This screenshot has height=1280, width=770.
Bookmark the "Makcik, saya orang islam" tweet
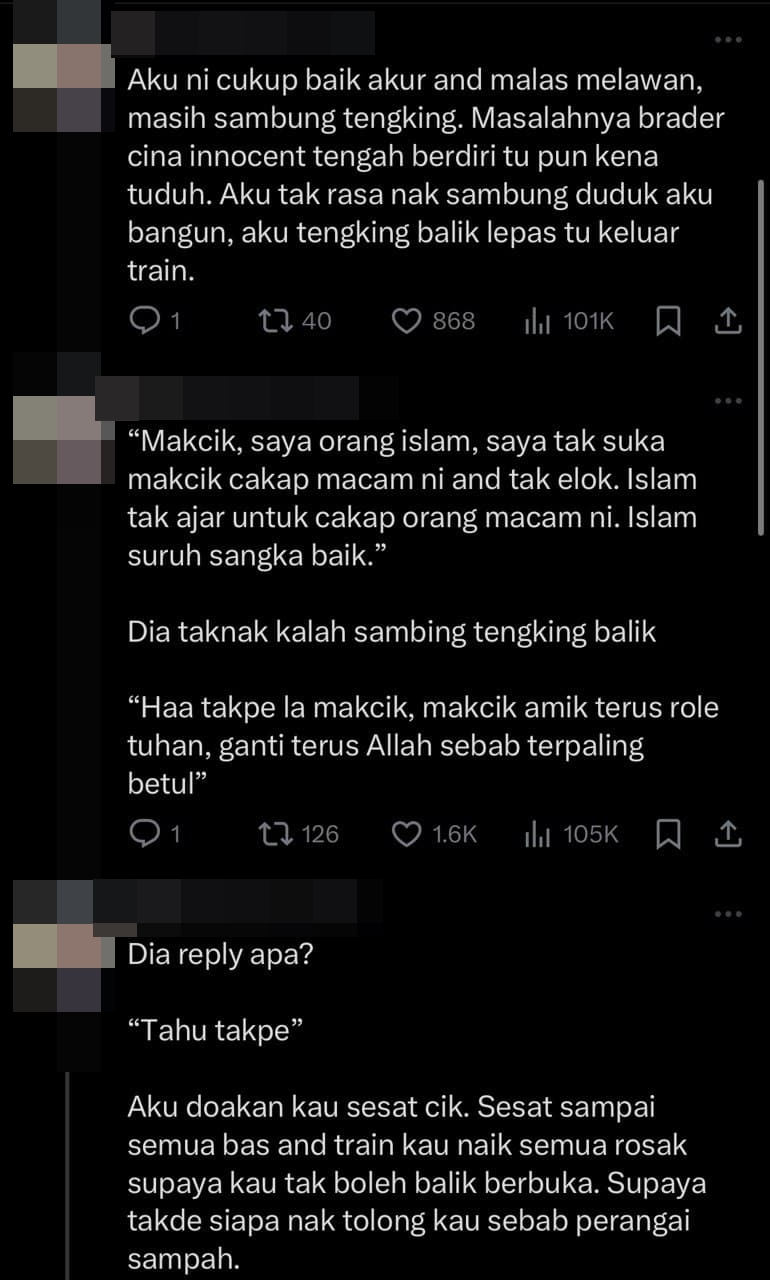coord(669,833)
